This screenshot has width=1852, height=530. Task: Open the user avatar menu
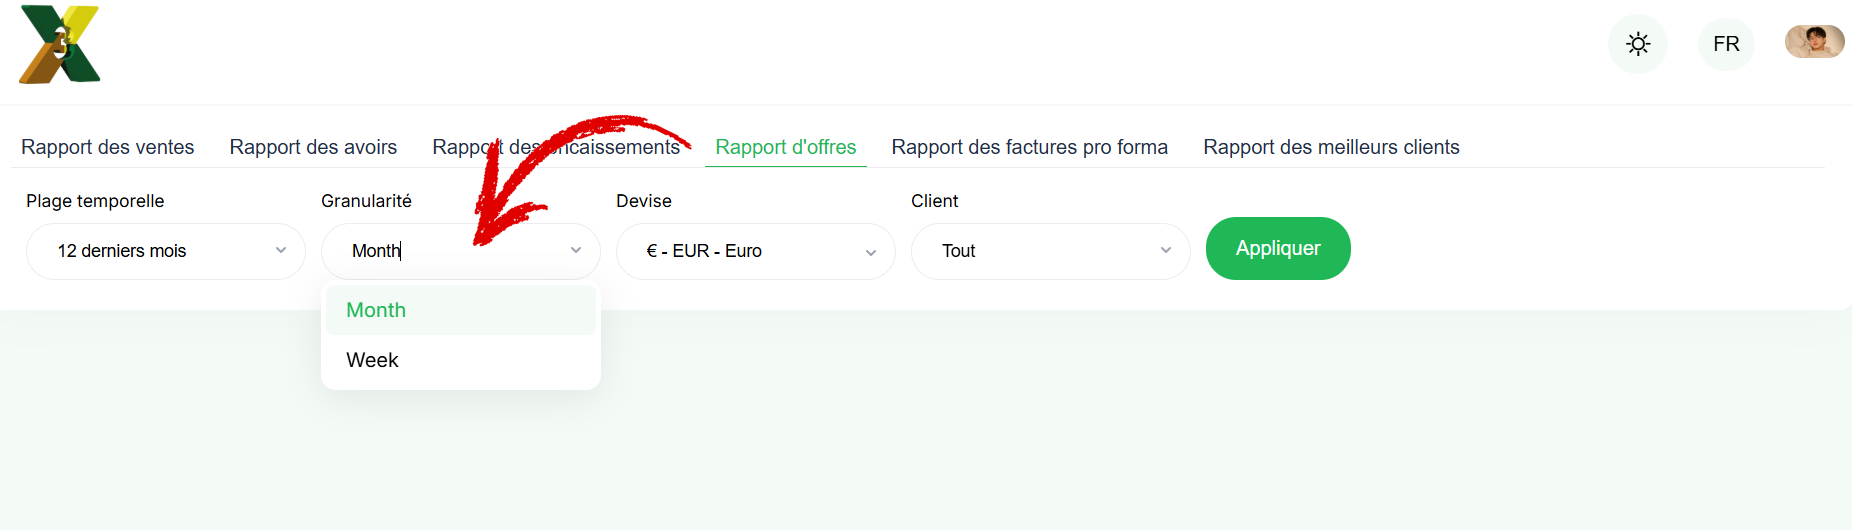[x=1814, y=42]
